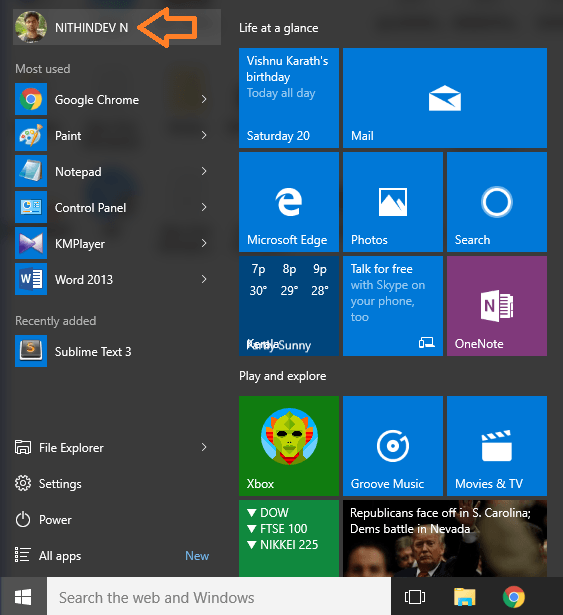Open the Xbox tile
Screen dimensions: 563x615
(x=289, y=446)
